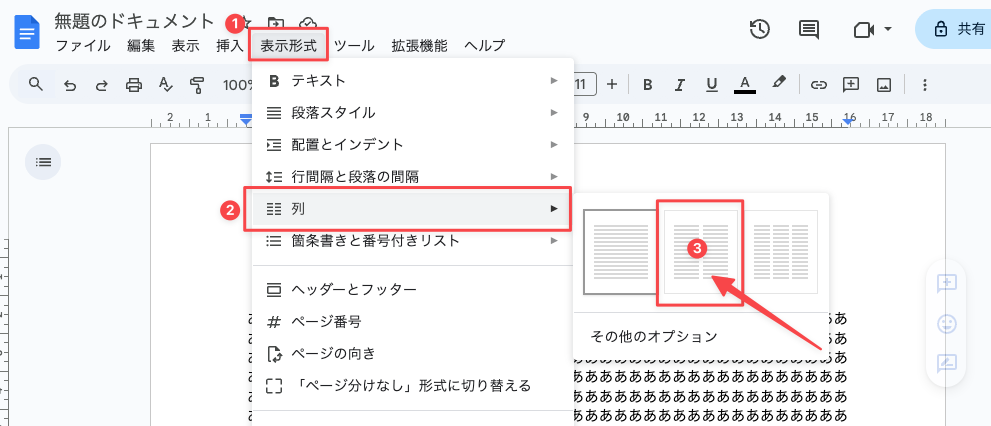Toggle underline formatting in toolbar
Image resolution: width=991 pixels, height=426 pixels.
coord(712,85)
